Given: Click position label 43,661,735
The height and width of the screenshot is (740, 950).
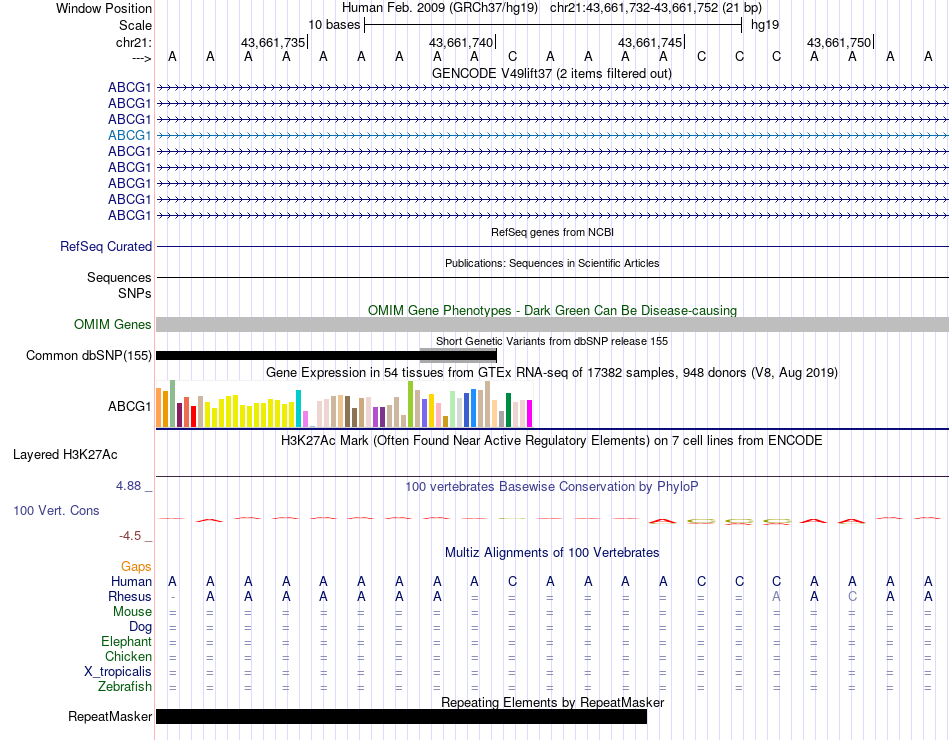Looking at the screenshot, I should tap(273, 42).
